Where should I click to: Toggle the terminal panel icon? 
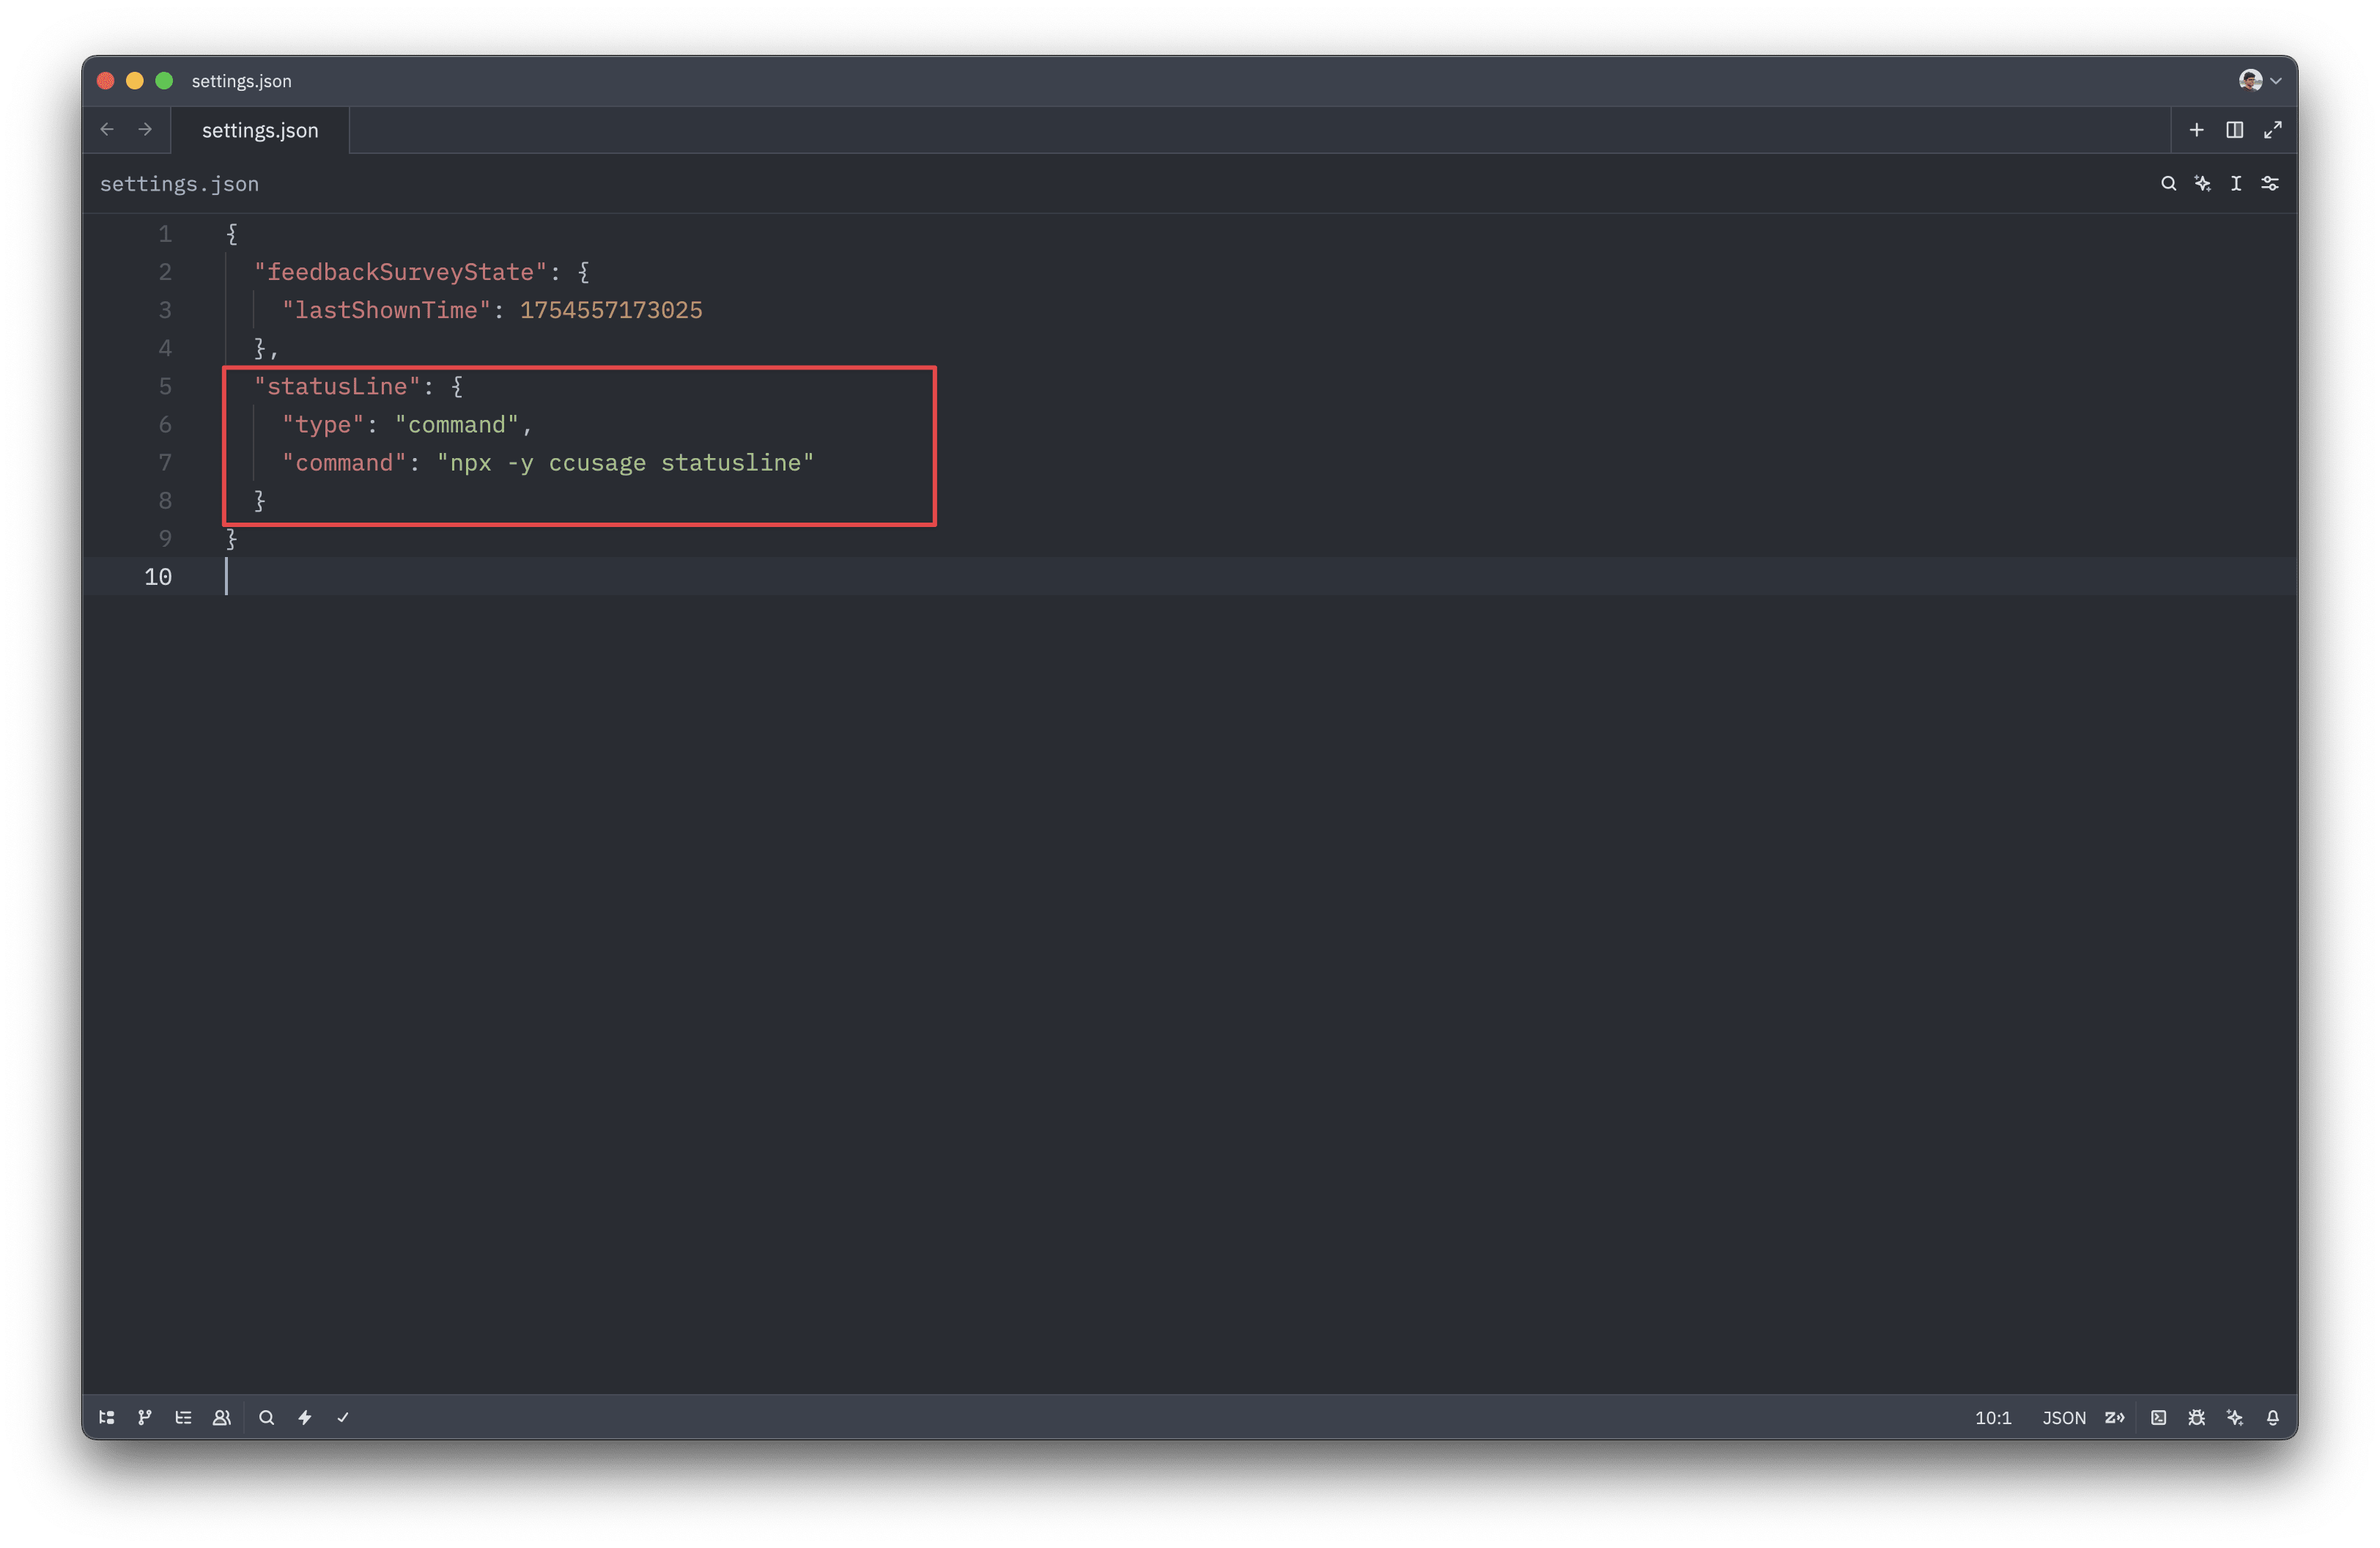point(2159,1417)
